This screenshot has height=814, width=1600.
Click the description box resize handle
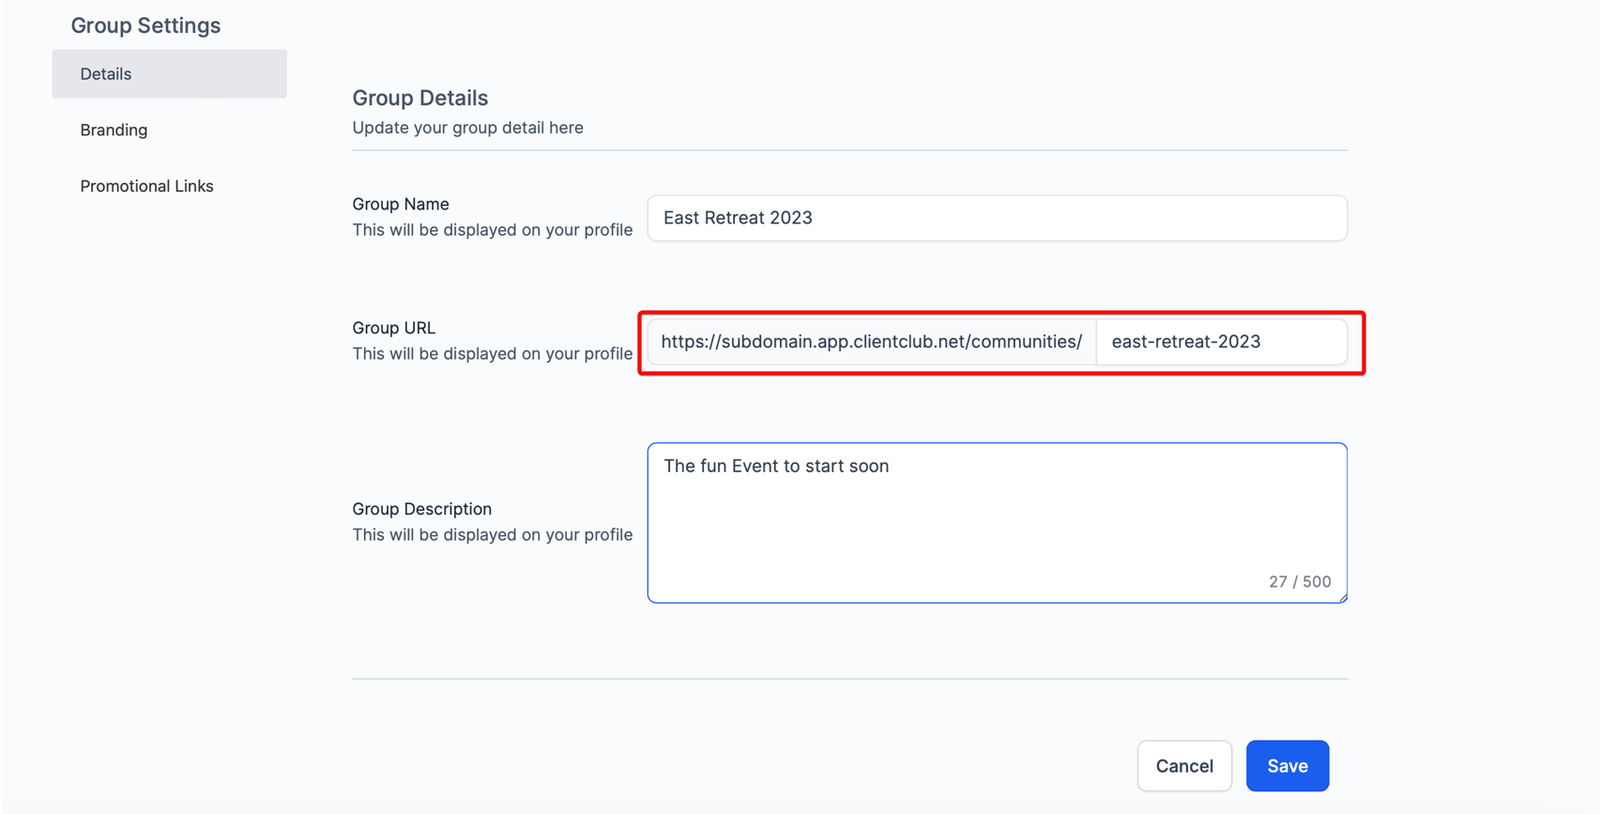click(1342, 598)
